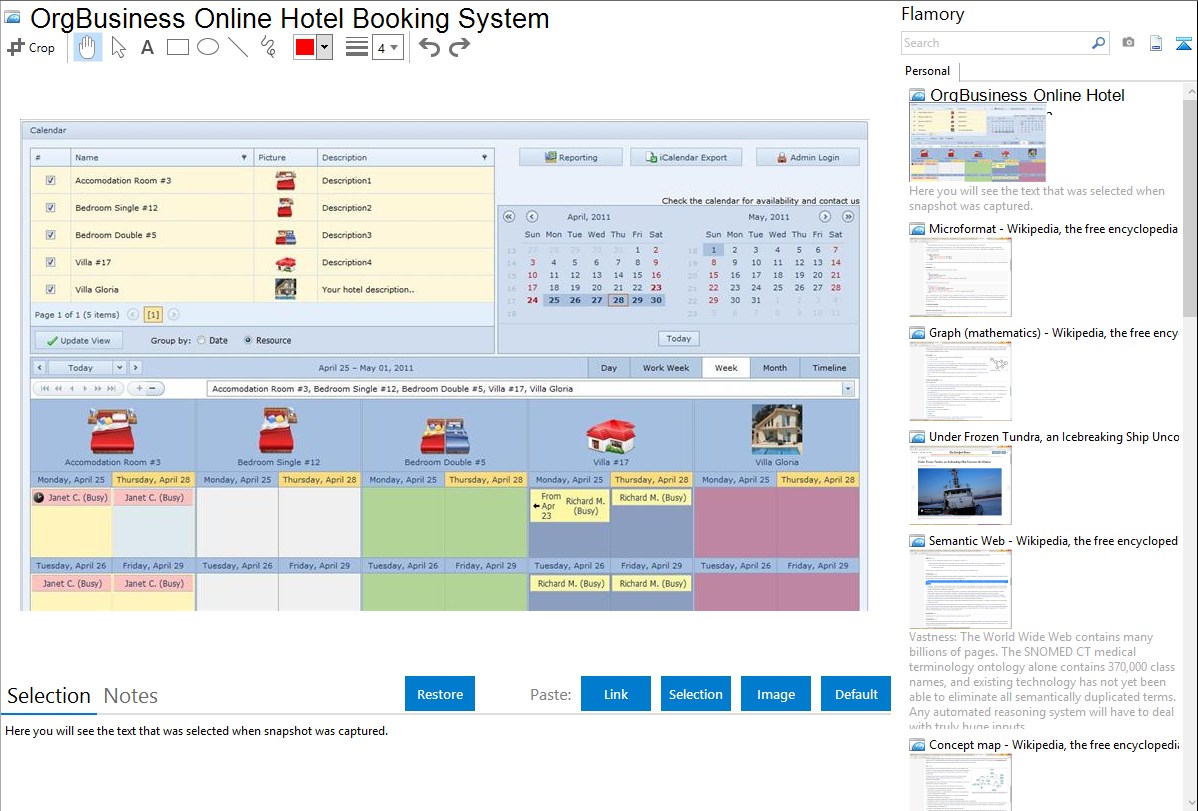Switch scheduler to Month view

click(x=775, y=368)
